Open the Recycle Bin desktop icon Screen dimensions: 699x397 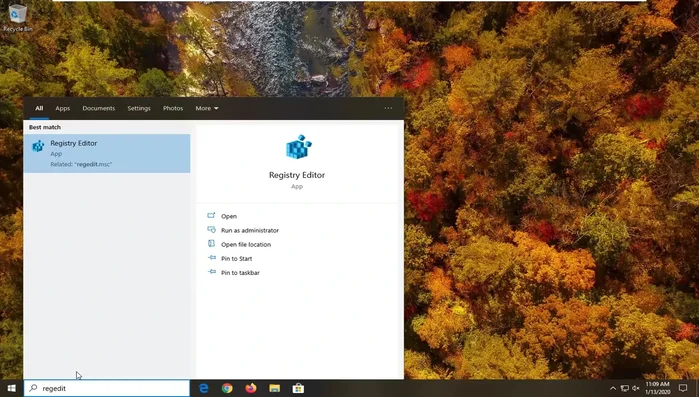tap(17, 18)
